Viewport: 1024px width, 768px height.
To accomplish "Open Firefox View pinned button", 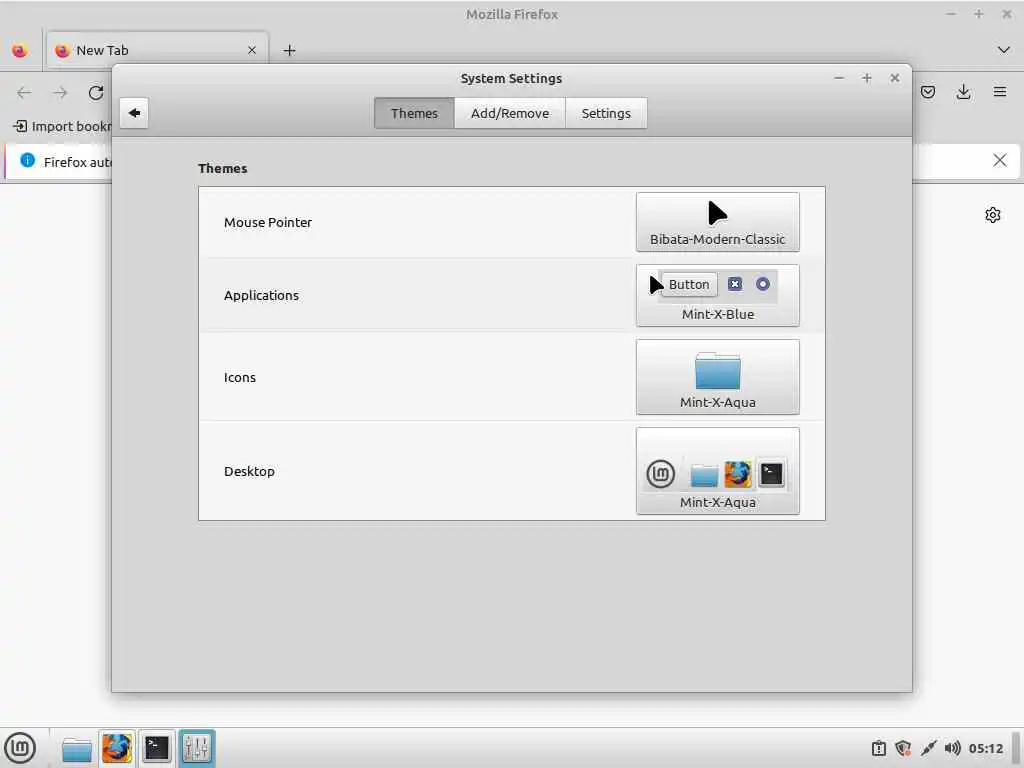I will pos(20,50).
